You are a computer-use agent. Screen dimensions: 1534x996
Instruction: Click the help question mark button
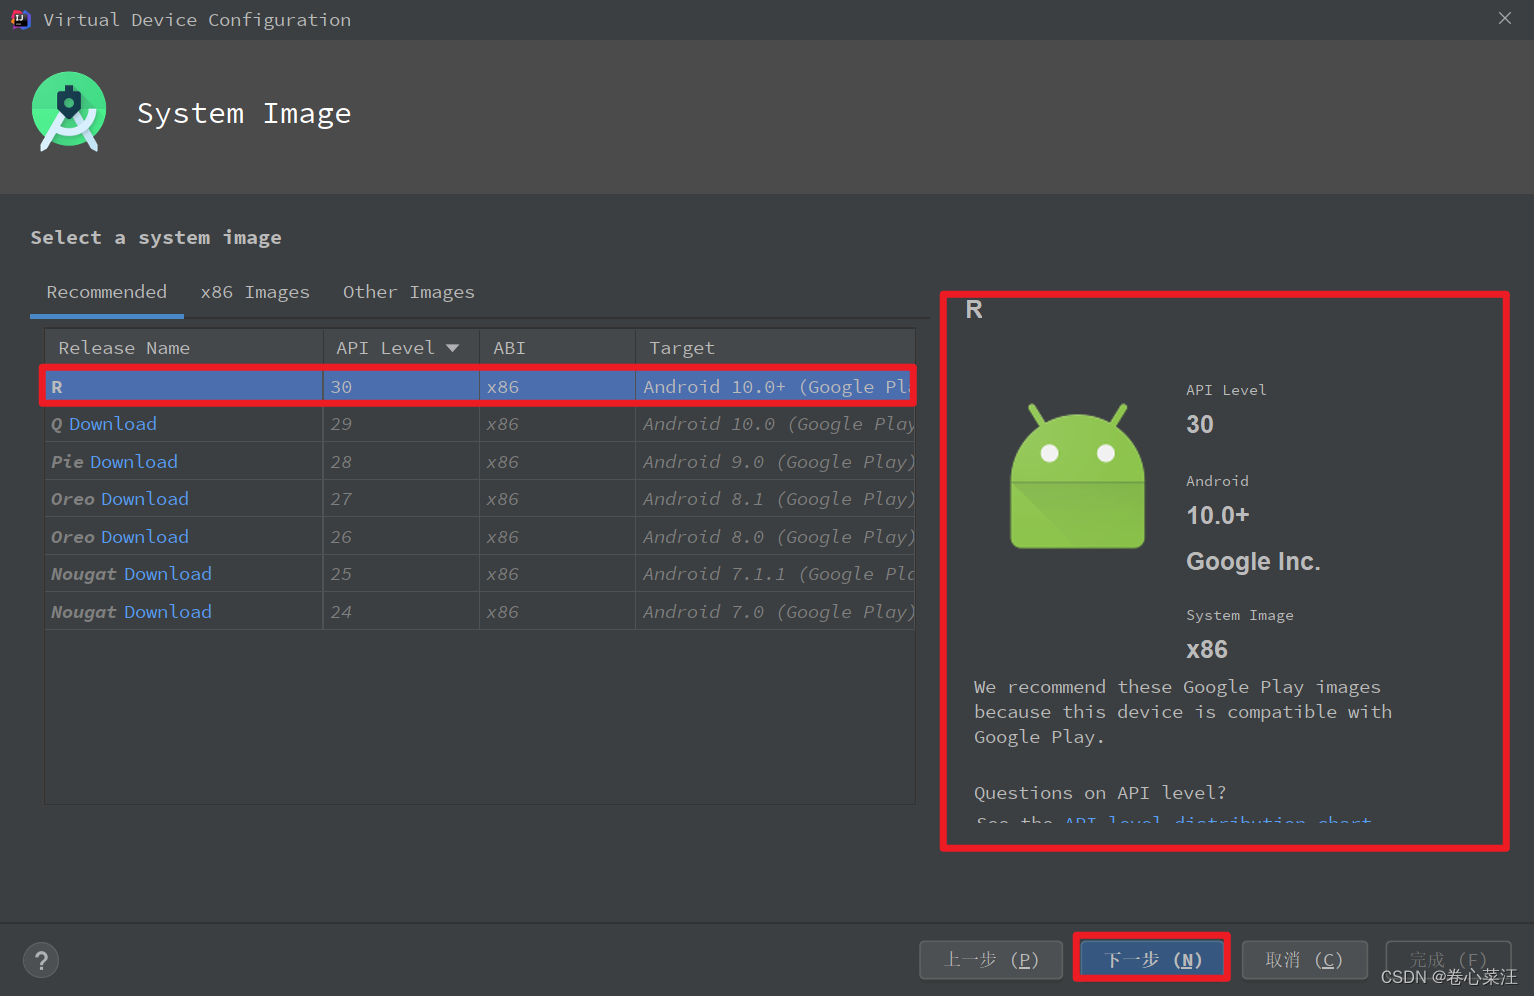tap(41, 961)
